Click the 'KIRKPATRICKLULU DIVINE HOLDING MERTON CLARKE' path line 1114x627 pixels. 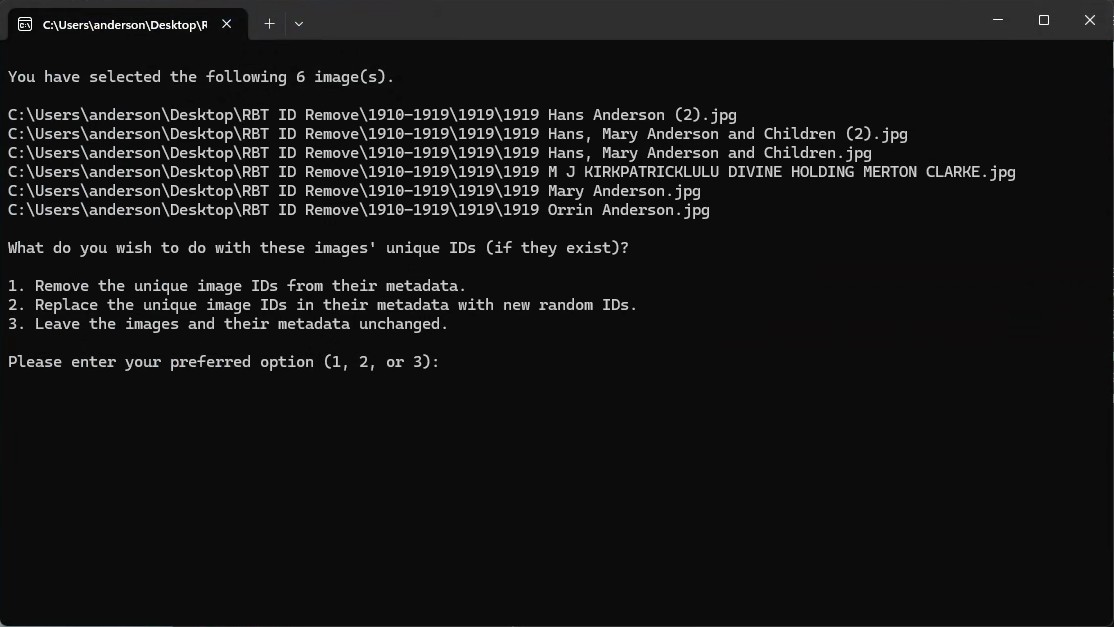(x=511, y=172)
